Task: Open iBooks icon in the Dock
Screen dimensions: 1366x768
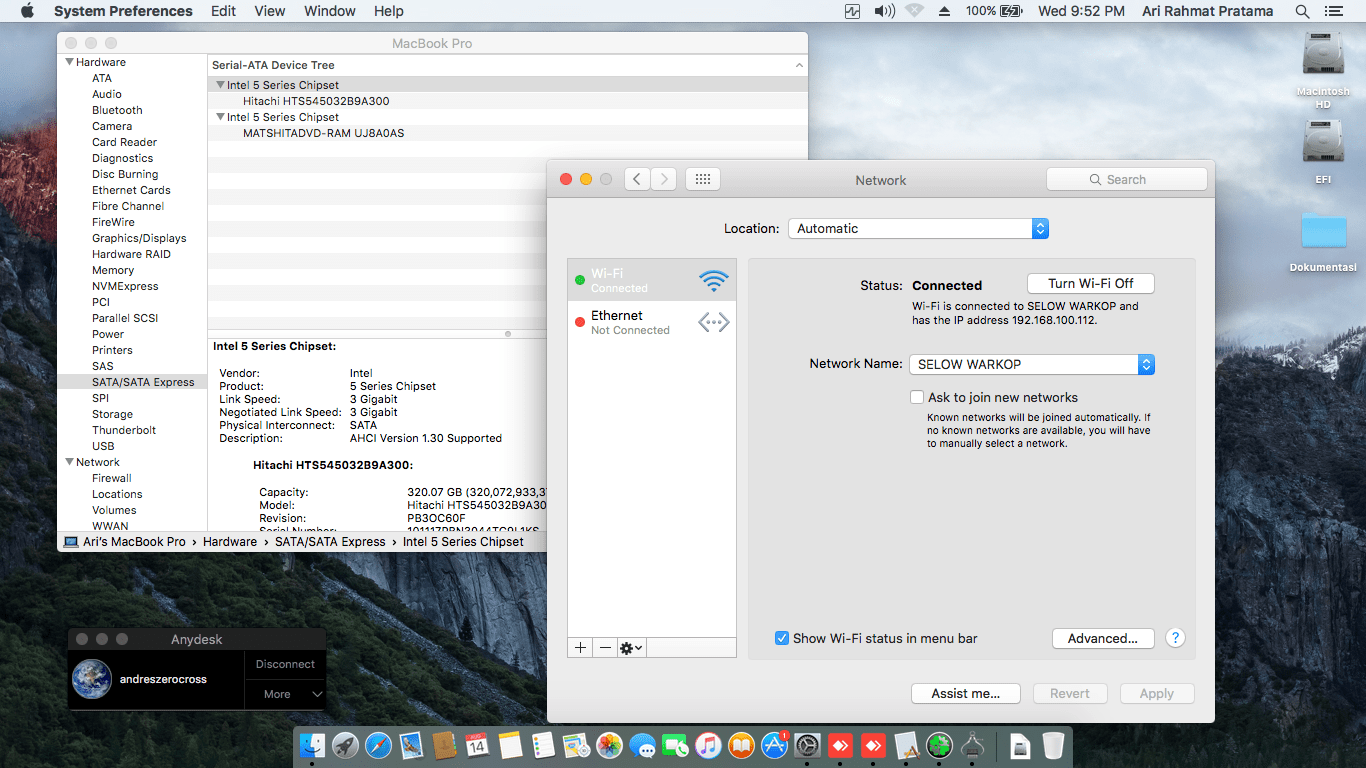Action: (x=741, y=745)
